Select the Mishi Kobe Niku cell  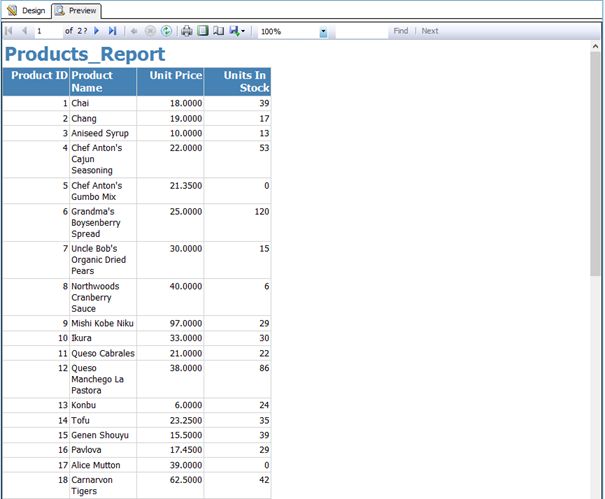103,323
